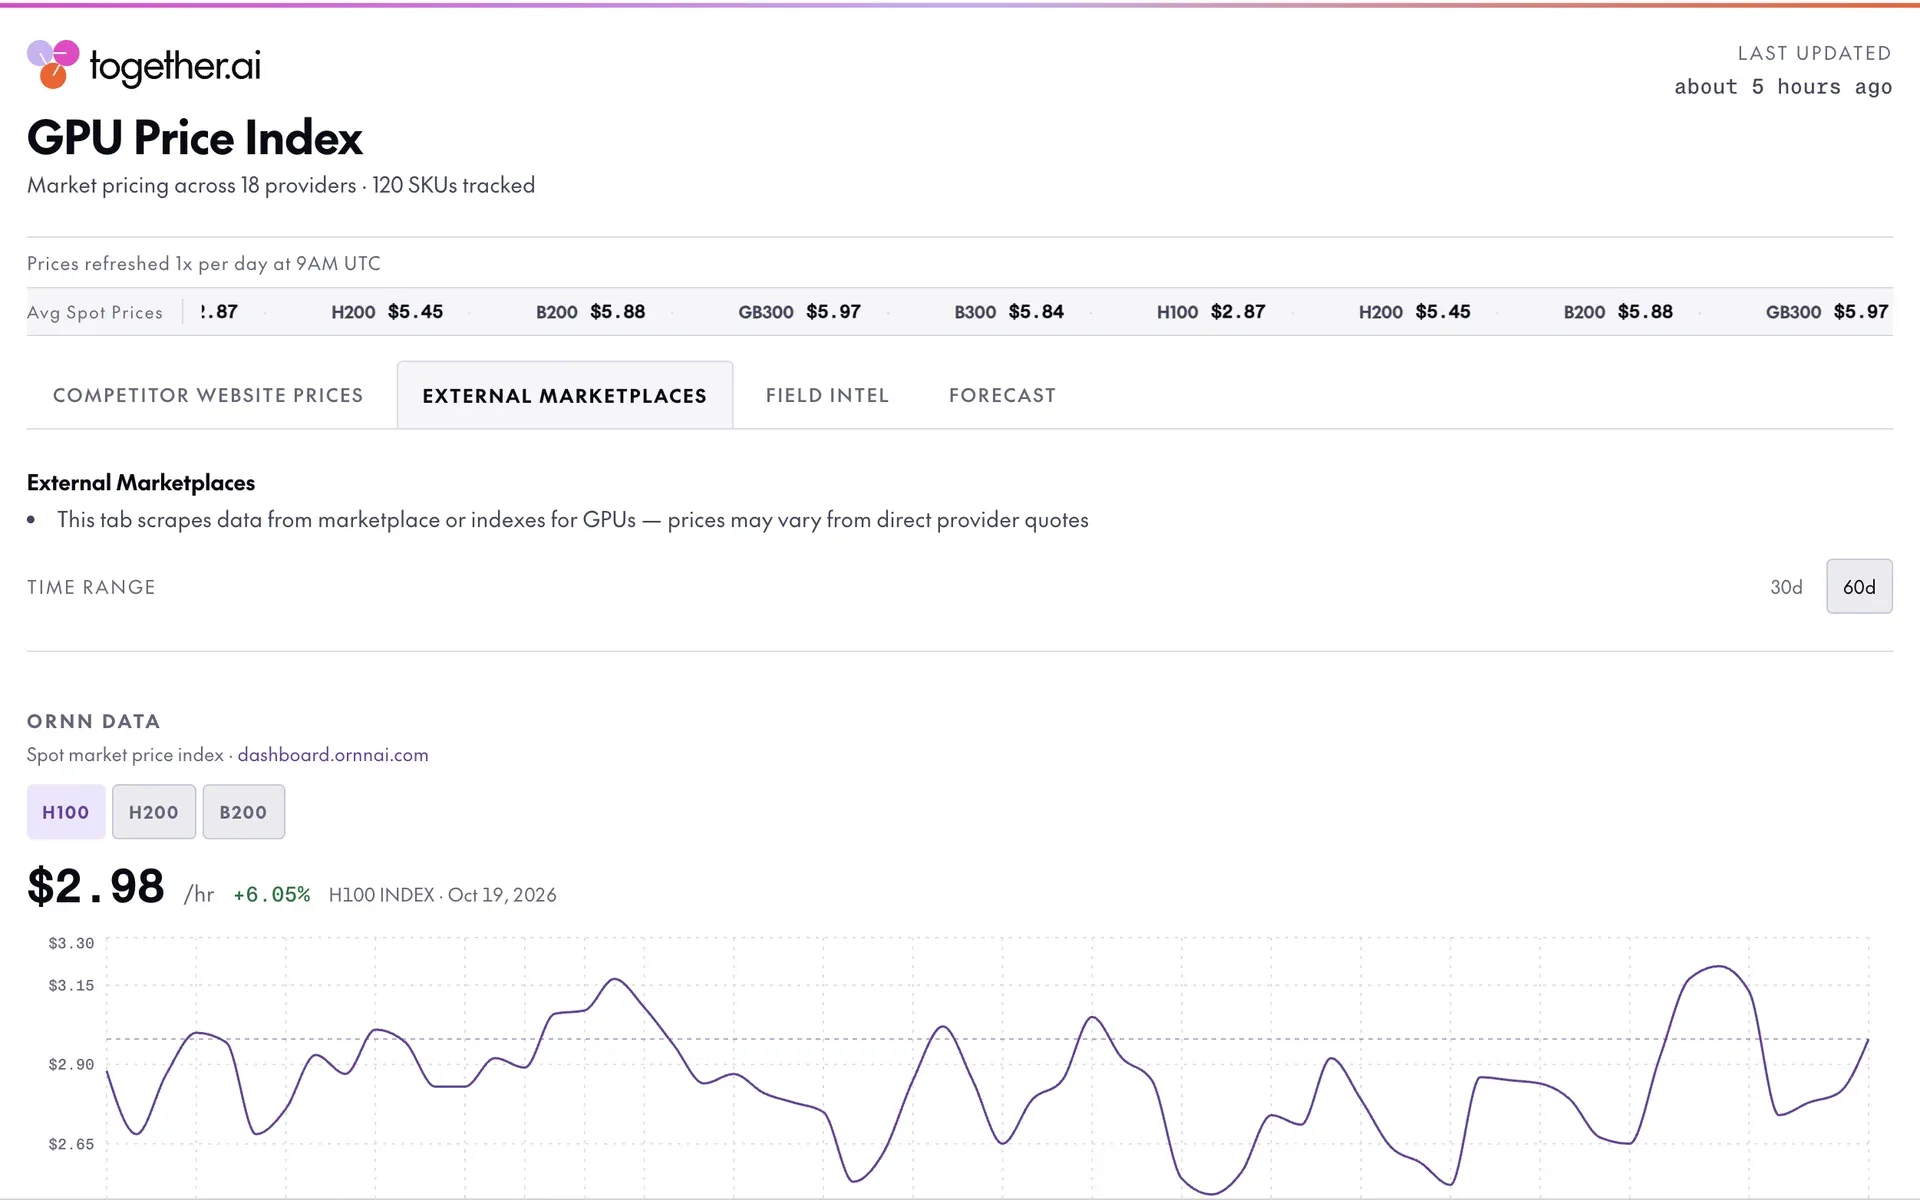Select the B200 GPU chip

pyautogui.click(x=244, y=812)
